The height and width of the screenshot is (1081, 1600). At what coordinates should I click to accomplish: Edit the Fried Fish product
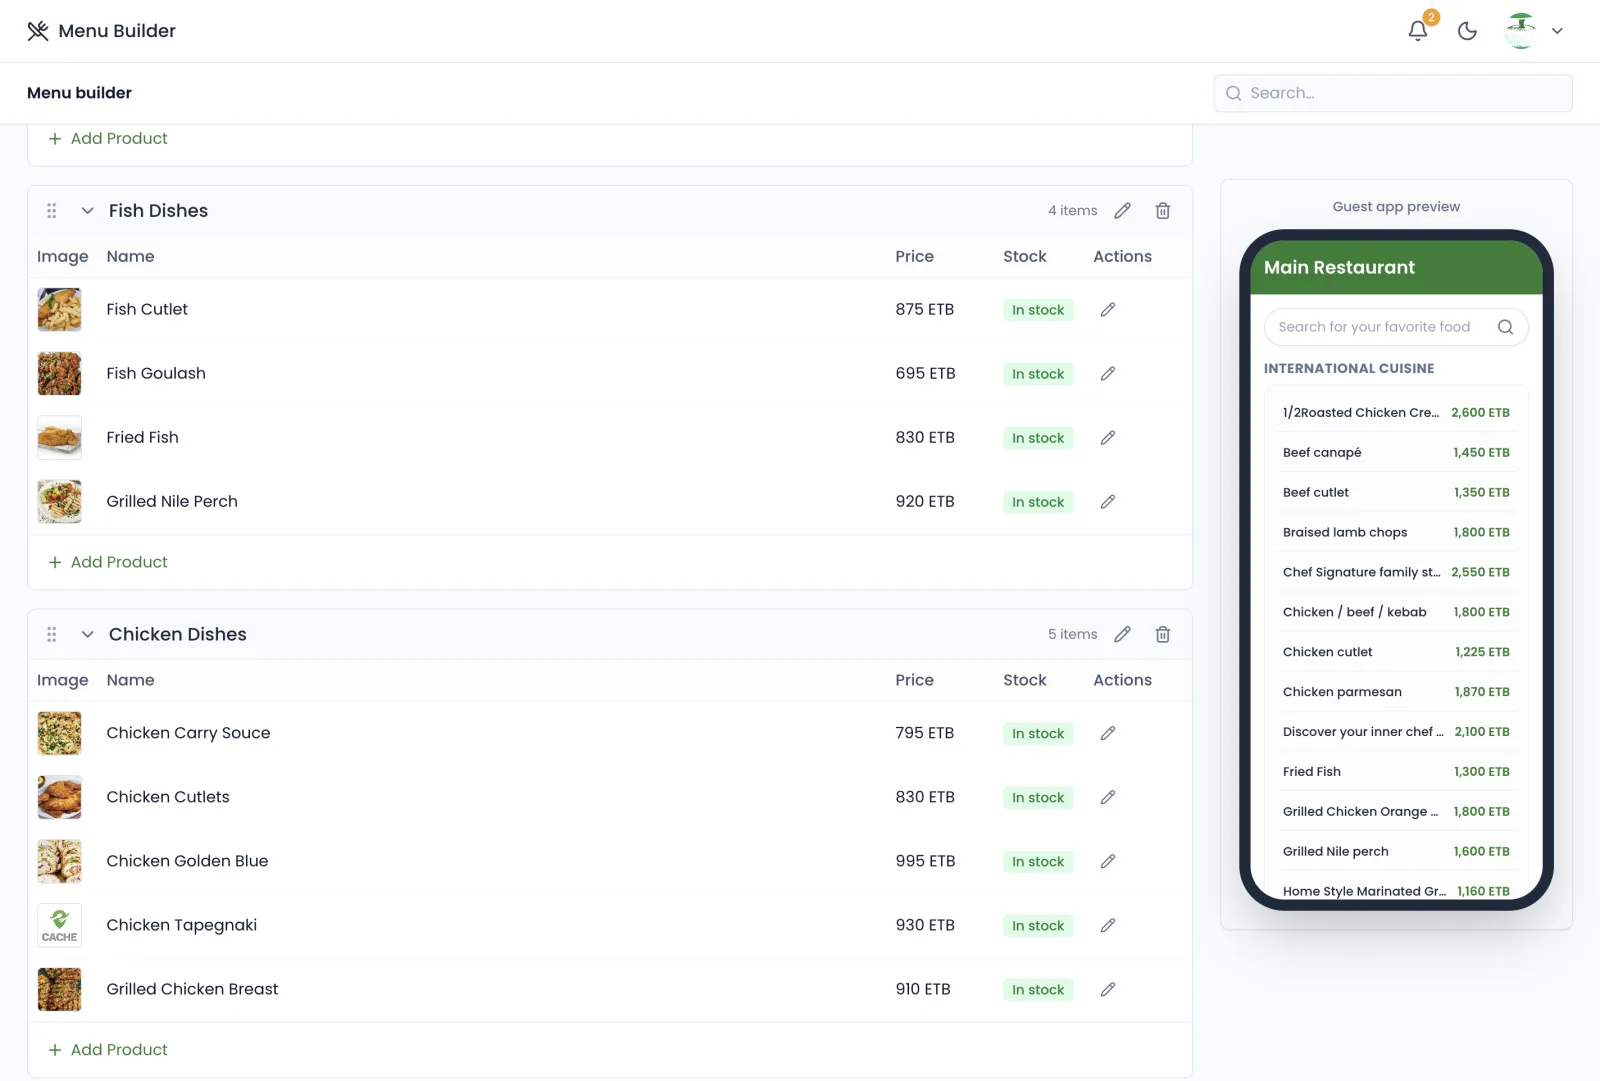(x=1108, y=438)
